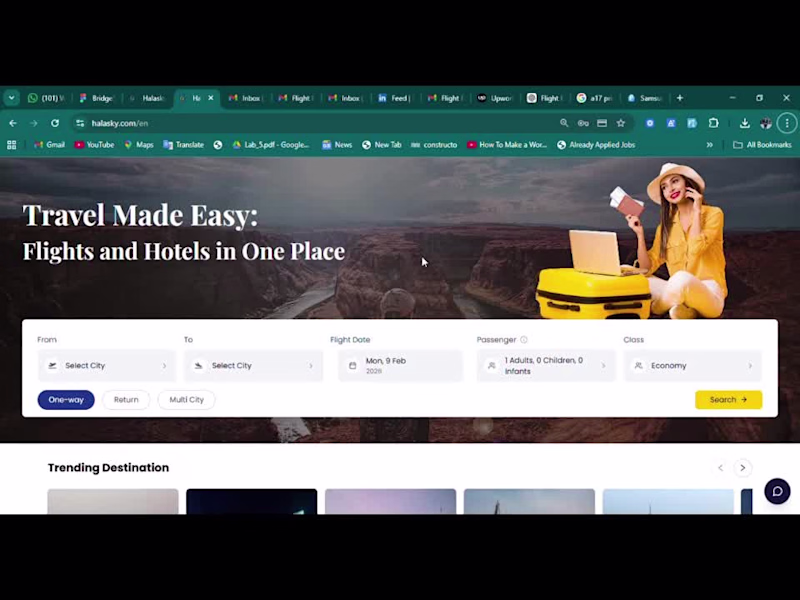This screenshot has width=800, height=600.
Task: Open the Gmail bookmark
Action: [49, 145]
